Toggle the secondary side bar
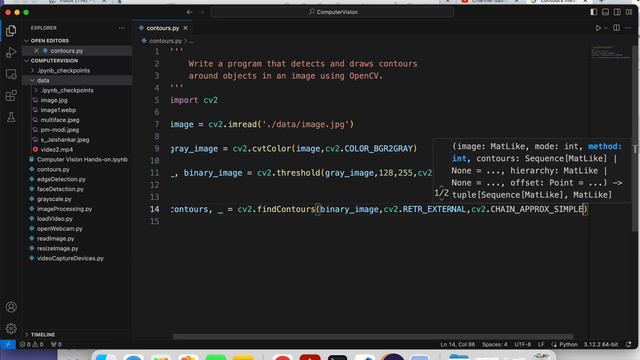The width and height of the screenshot is (640, 360). (x=617, y=12)
